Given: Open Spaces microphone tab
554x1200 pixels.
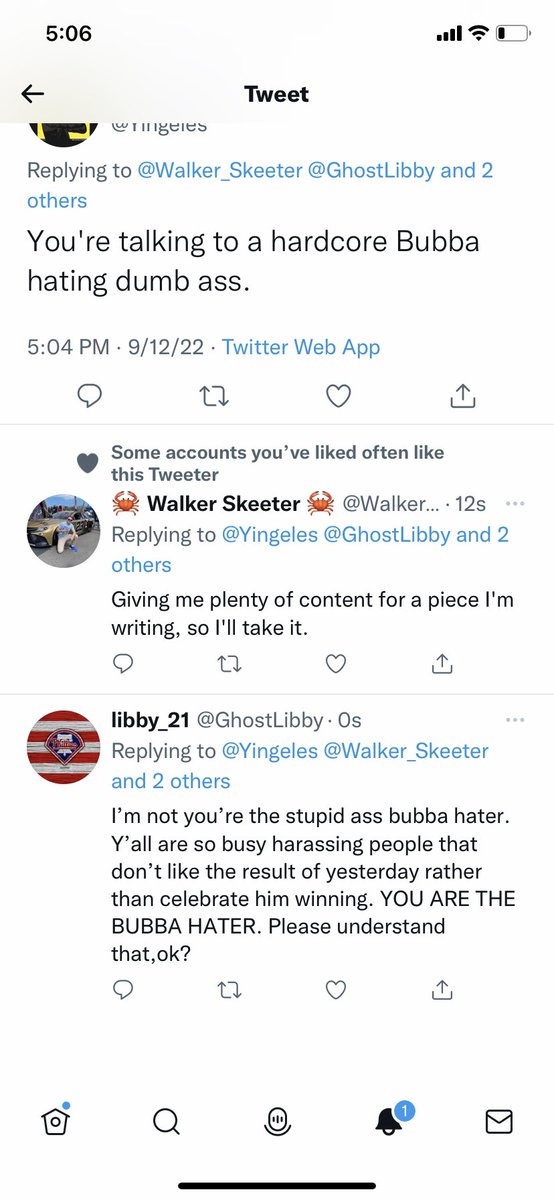Looking at the screenshot, I should (277, 1122).
